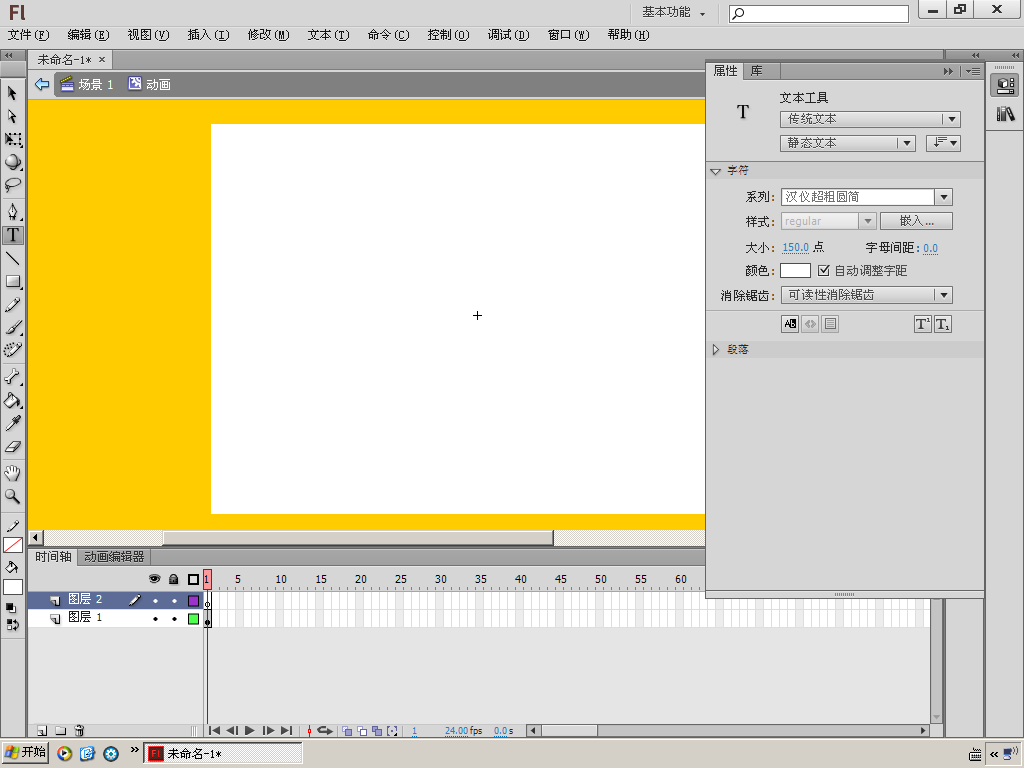Select the Lasso tool

click(12, 185)
